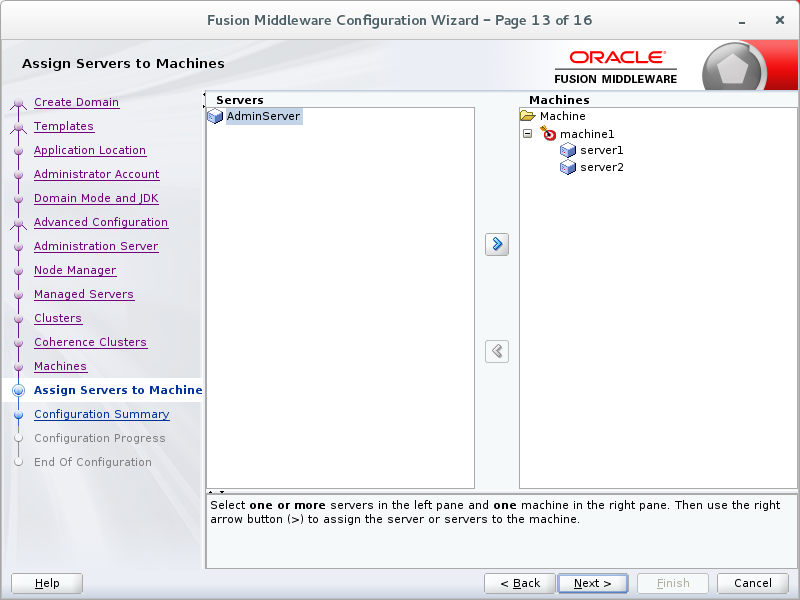The width and height of the screenshot is (800, 600).
Task: Go to Templates step
Action: click(x=64, y=126)
